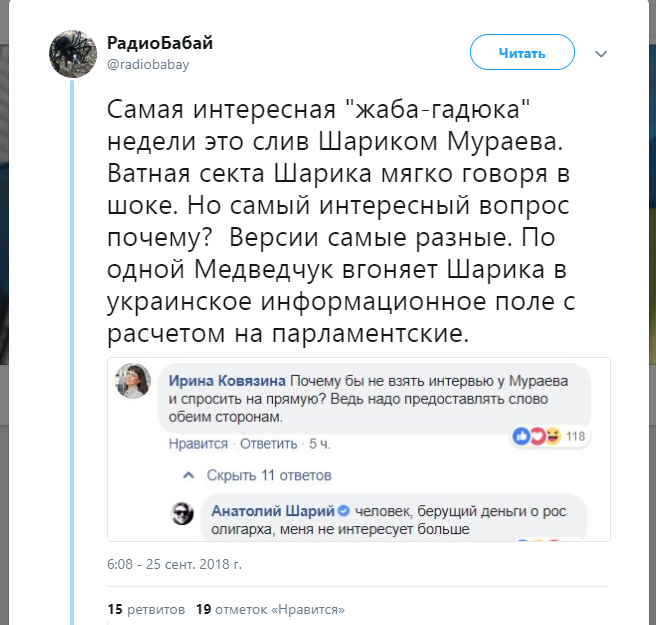Click the red heart reaction icon
Image resolution: width=656 pixels, height=625 pixels.
click(x=535, y=436)
